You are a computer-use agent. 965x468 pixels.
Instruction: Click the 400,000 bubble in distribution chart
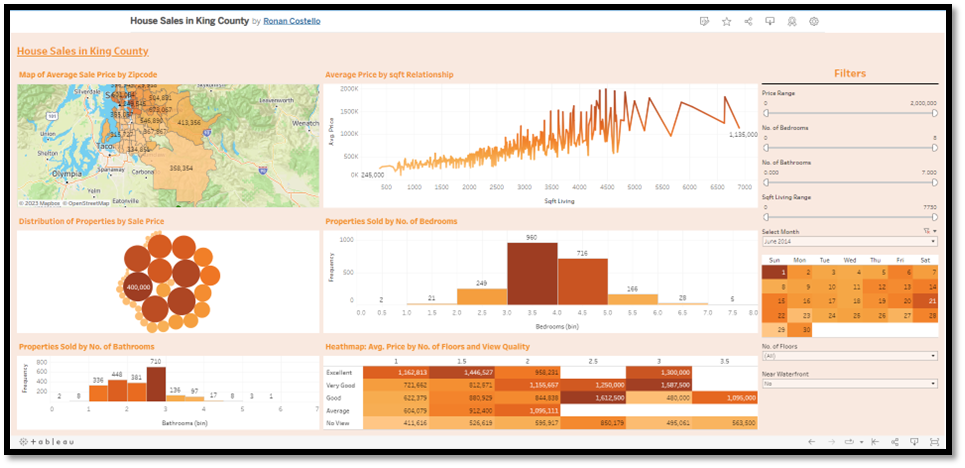[x=139, y=287]
